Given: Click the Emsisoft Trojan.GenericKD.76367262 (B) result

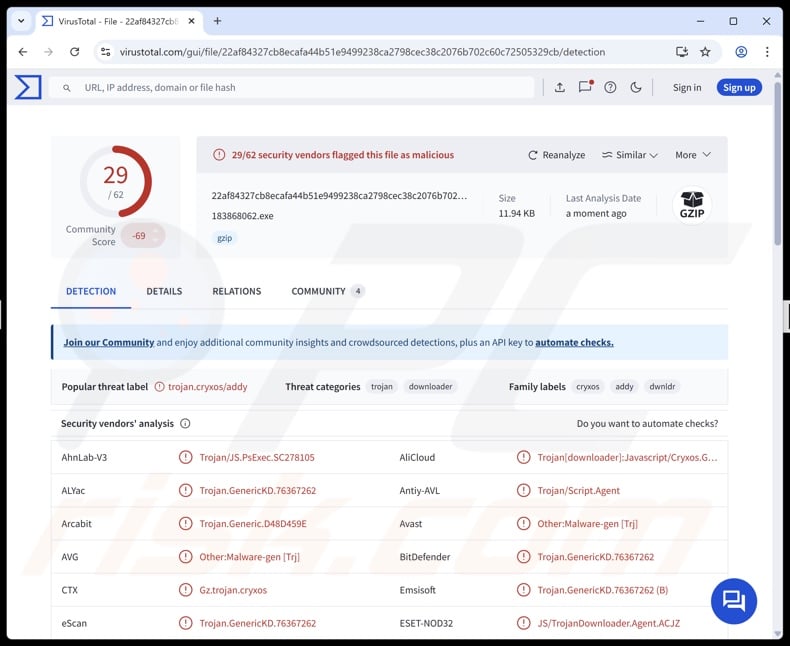Looking at the screenshot, I should 603,590.
